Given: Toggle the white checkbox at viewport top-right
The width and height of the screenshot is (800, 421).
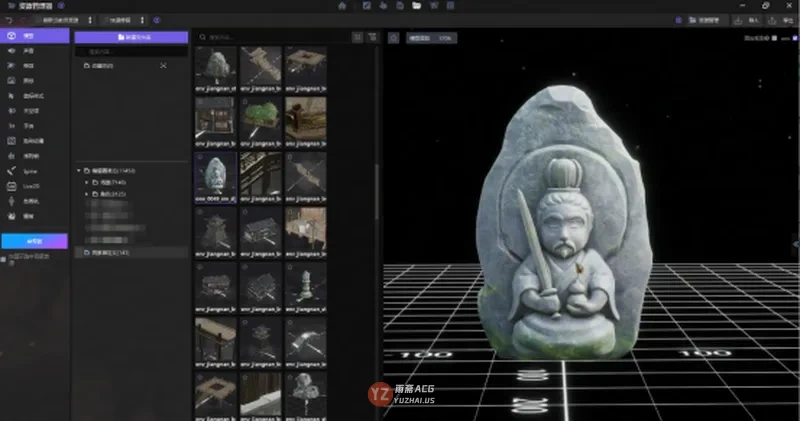Looking at the screenshot, I should click(774, 38).
